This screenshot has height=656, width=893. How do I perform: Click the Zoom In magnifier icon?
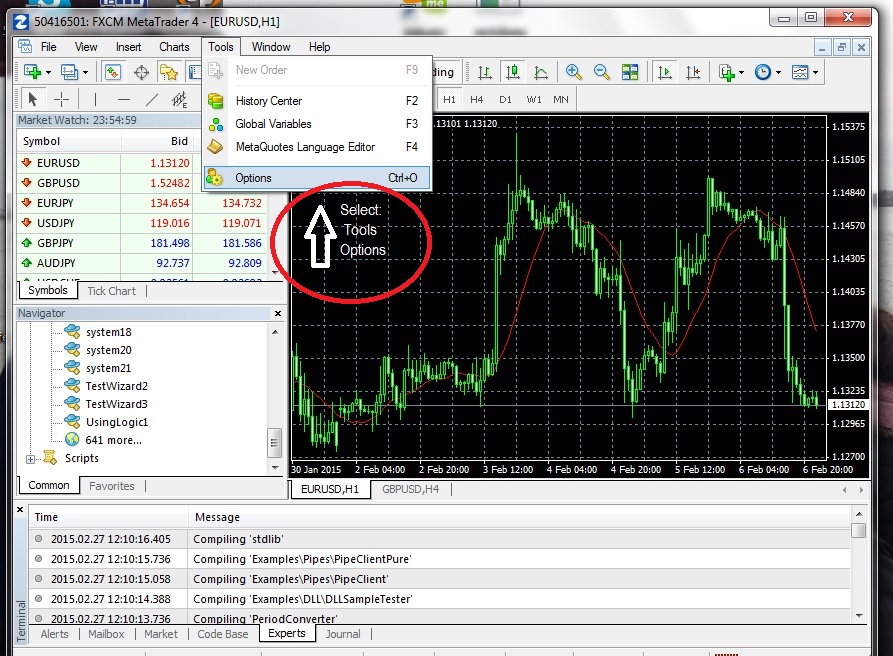[574, 72]
